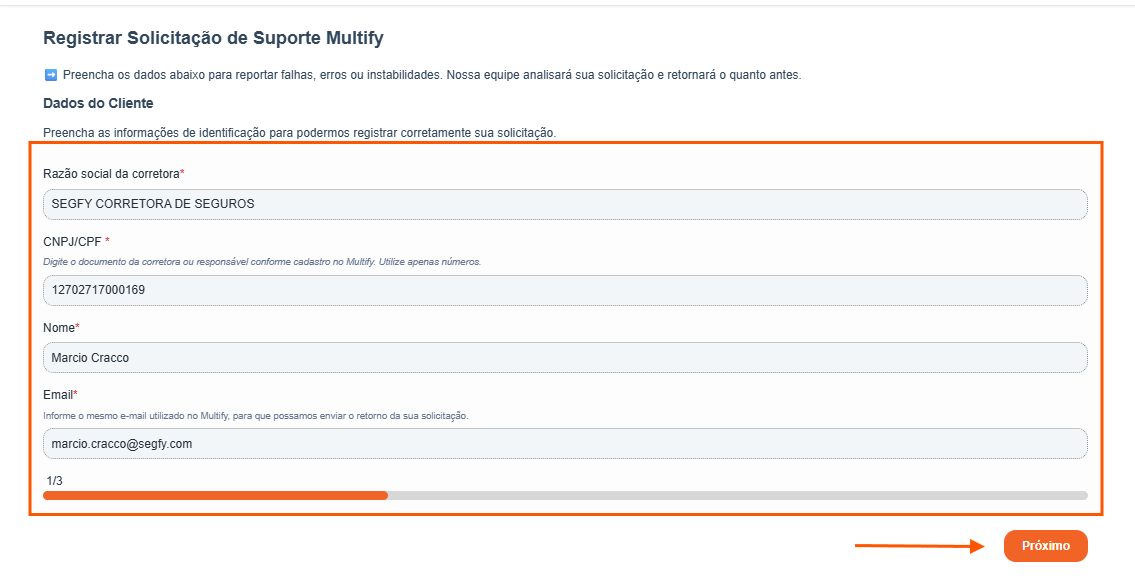The width and height of the screenshot is (1135, 585).
Task: Click the "Razão social da corretora" label
Action: (113, 174)
